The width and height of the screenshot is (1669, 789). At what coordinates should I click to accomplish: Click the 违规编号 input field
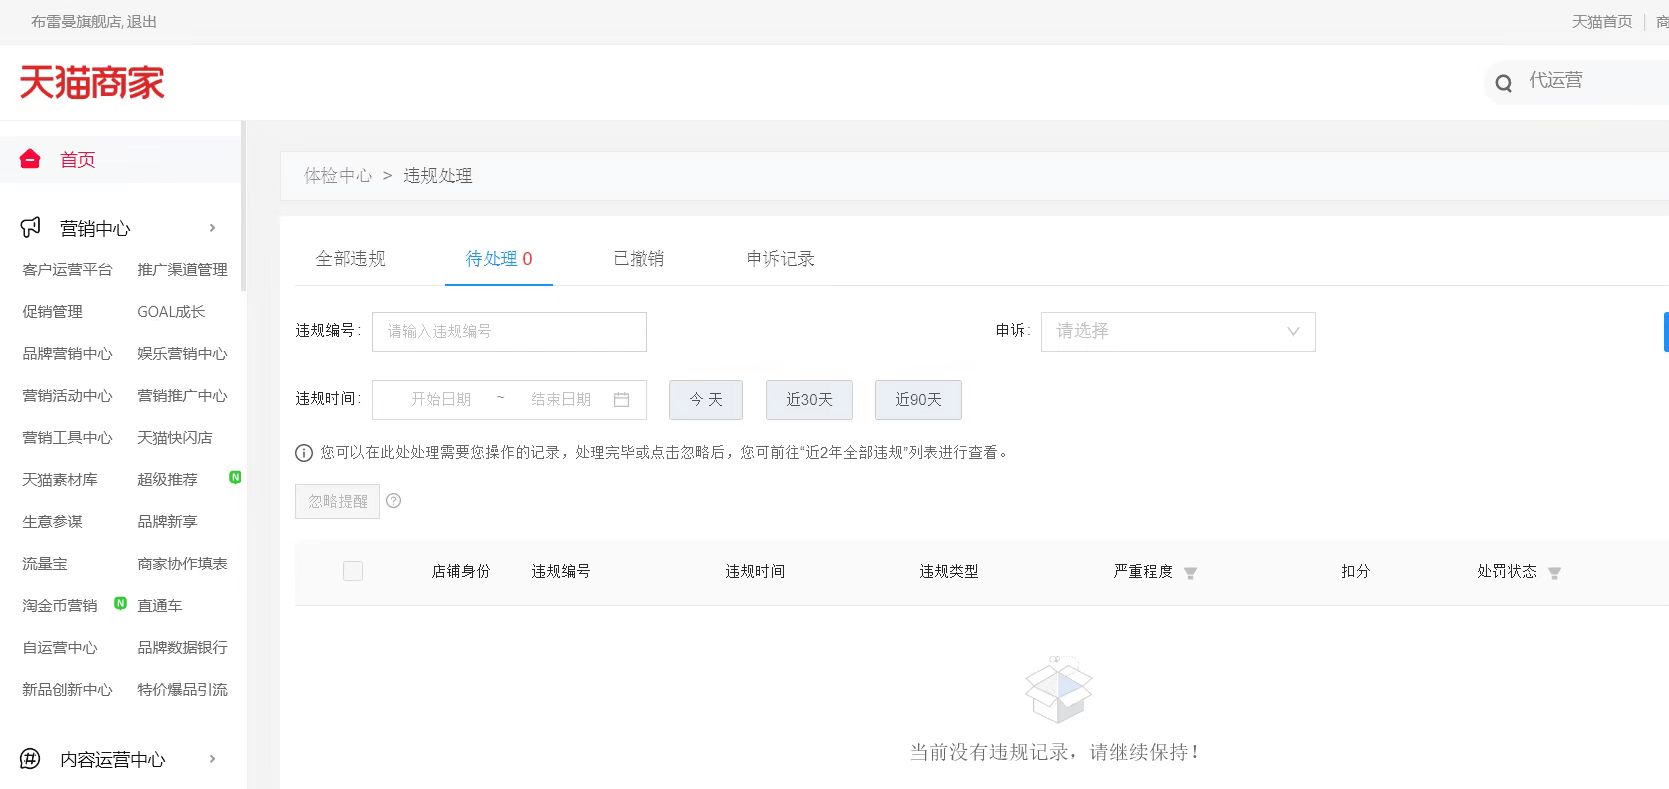pyautogui.click(x=509, y=332)
